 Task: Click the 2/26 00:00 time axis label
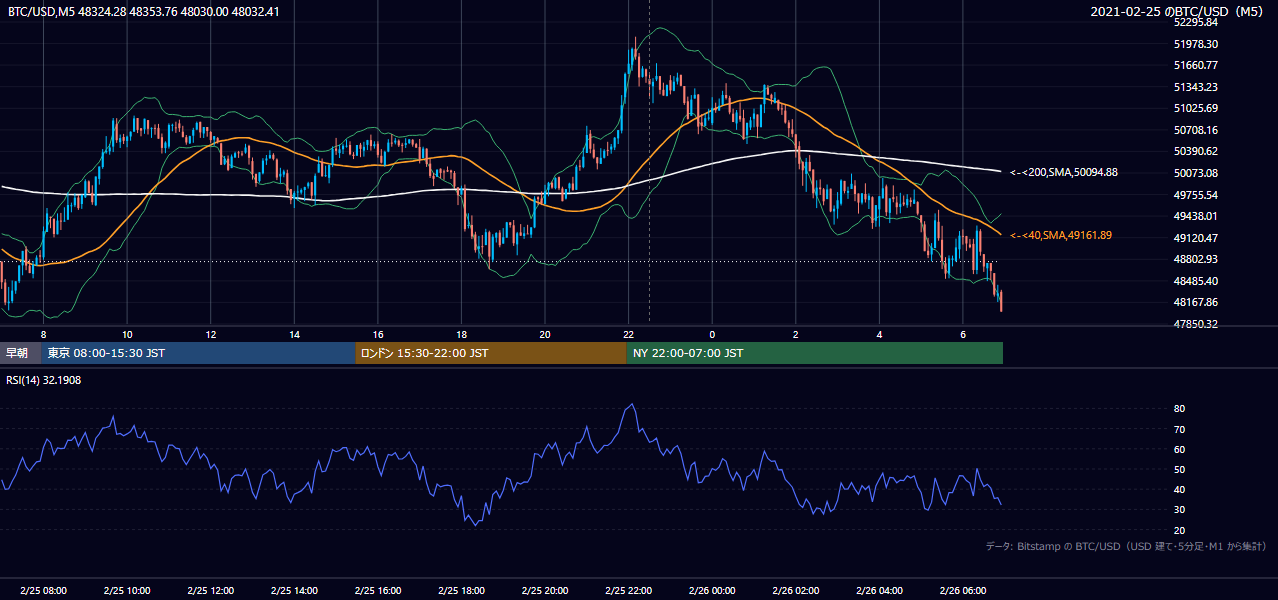[712, 590]
